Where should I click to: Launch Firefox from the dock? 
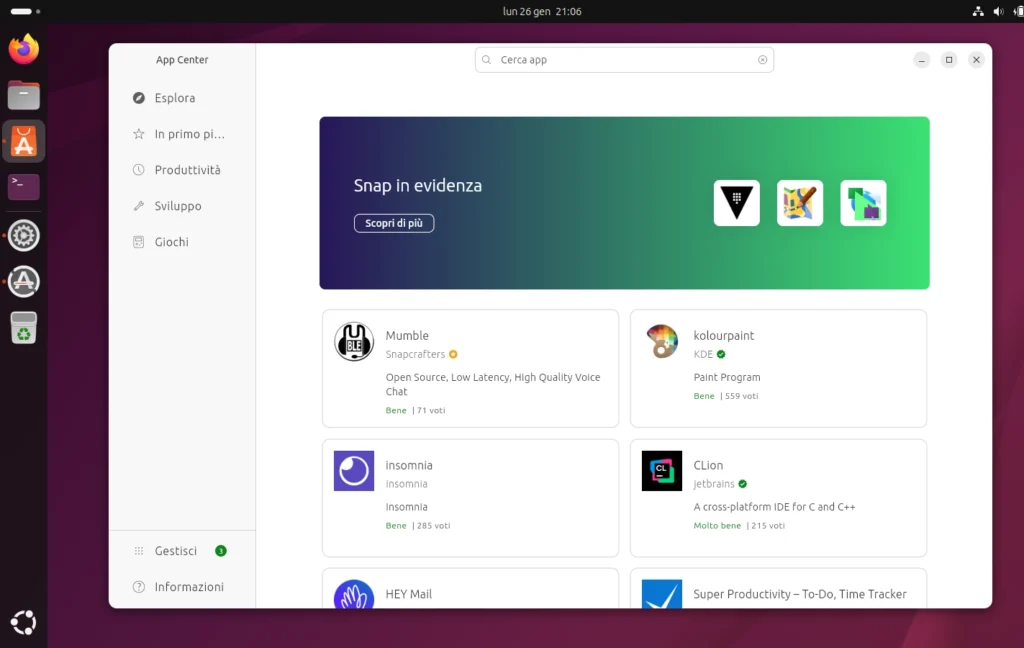click(23, 48)
